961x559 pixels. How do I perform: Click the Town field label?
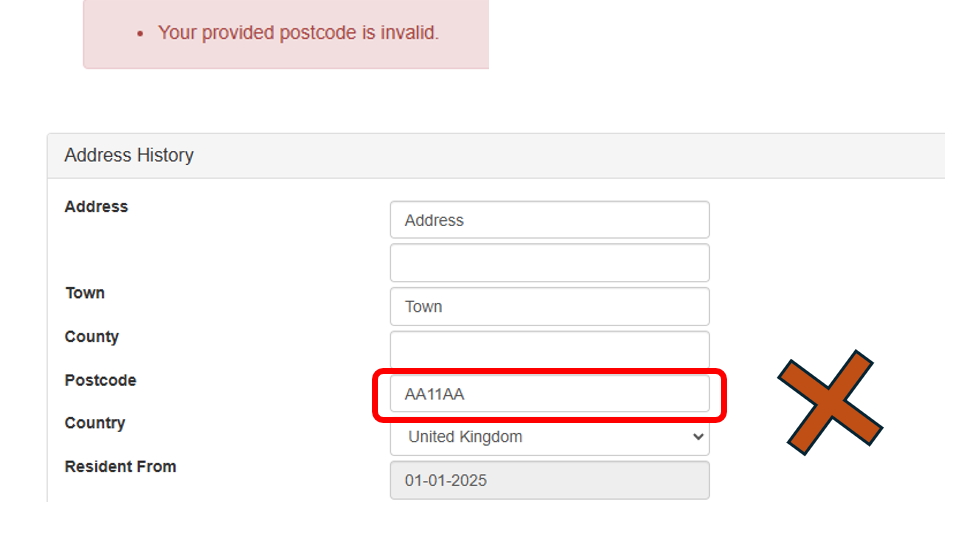pyautogui.click(x=85, y=293)
